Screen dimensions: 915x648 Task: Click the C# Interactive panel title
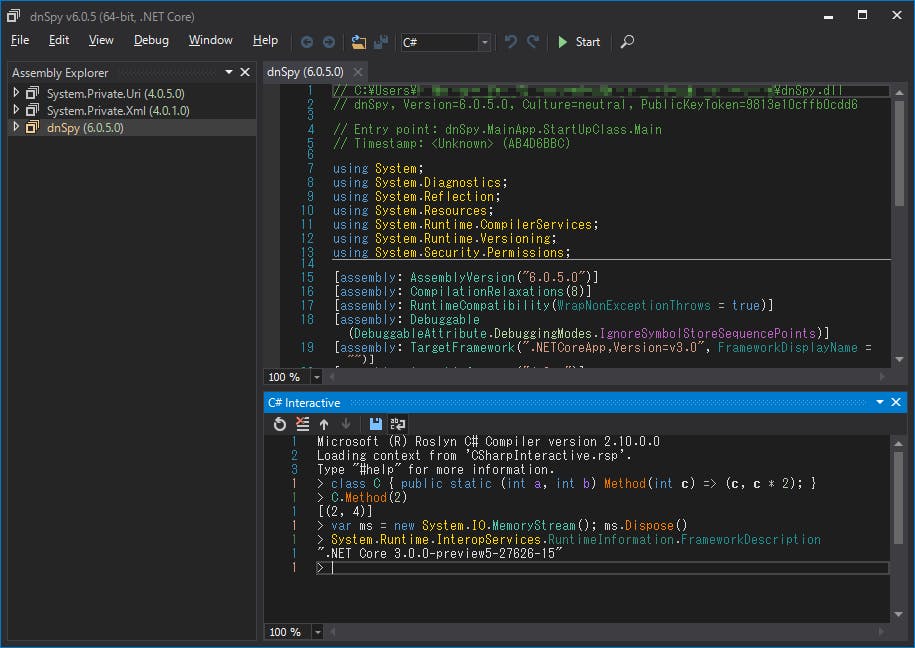pyautogui.click(x=304, y=403)
